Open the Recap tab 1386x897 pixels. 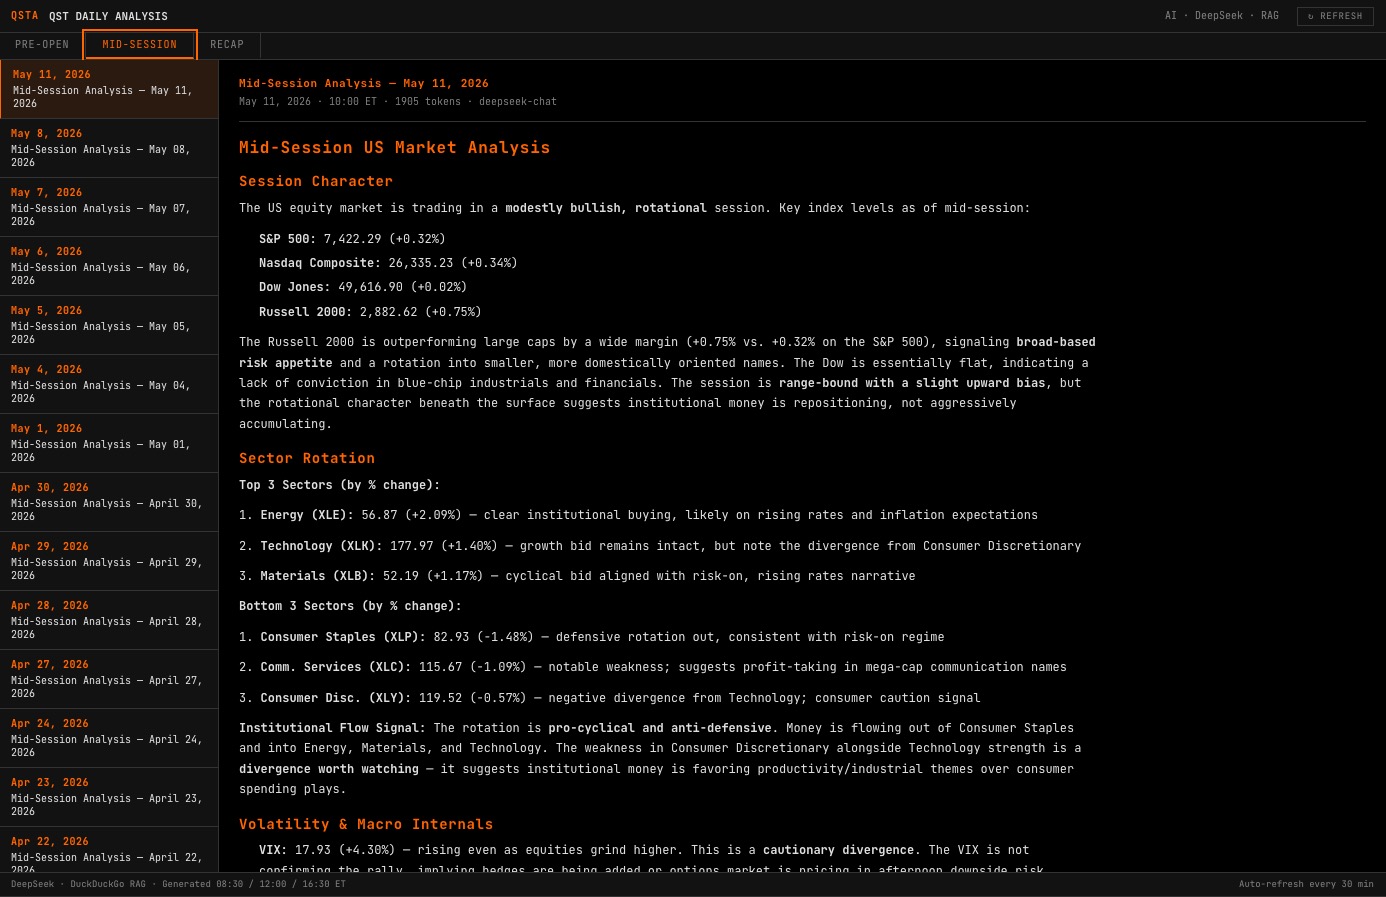click(227, 45)
